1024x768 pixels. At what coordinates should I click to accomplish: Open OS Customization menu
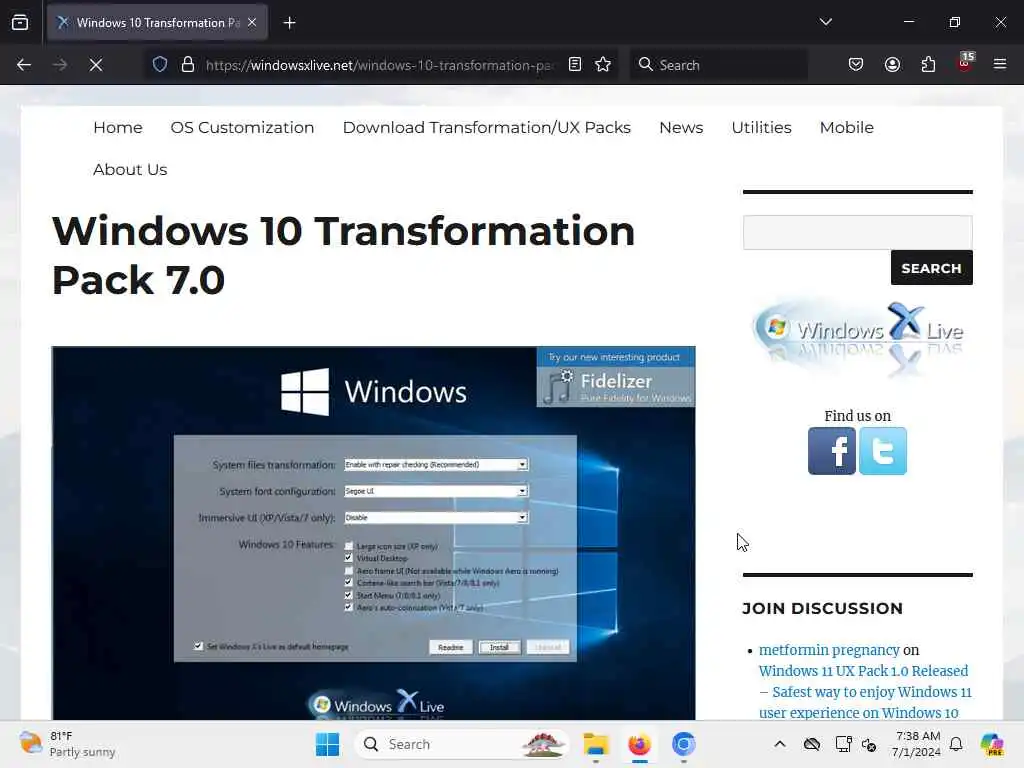(x=242, y=127)
